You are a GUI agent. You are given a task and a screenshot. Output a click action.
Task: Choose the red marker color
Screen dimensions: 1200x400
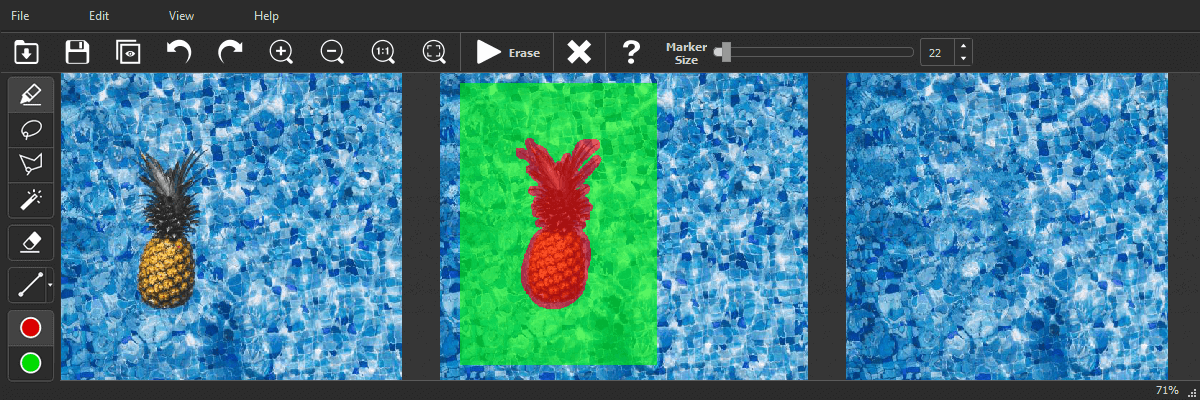30,328
